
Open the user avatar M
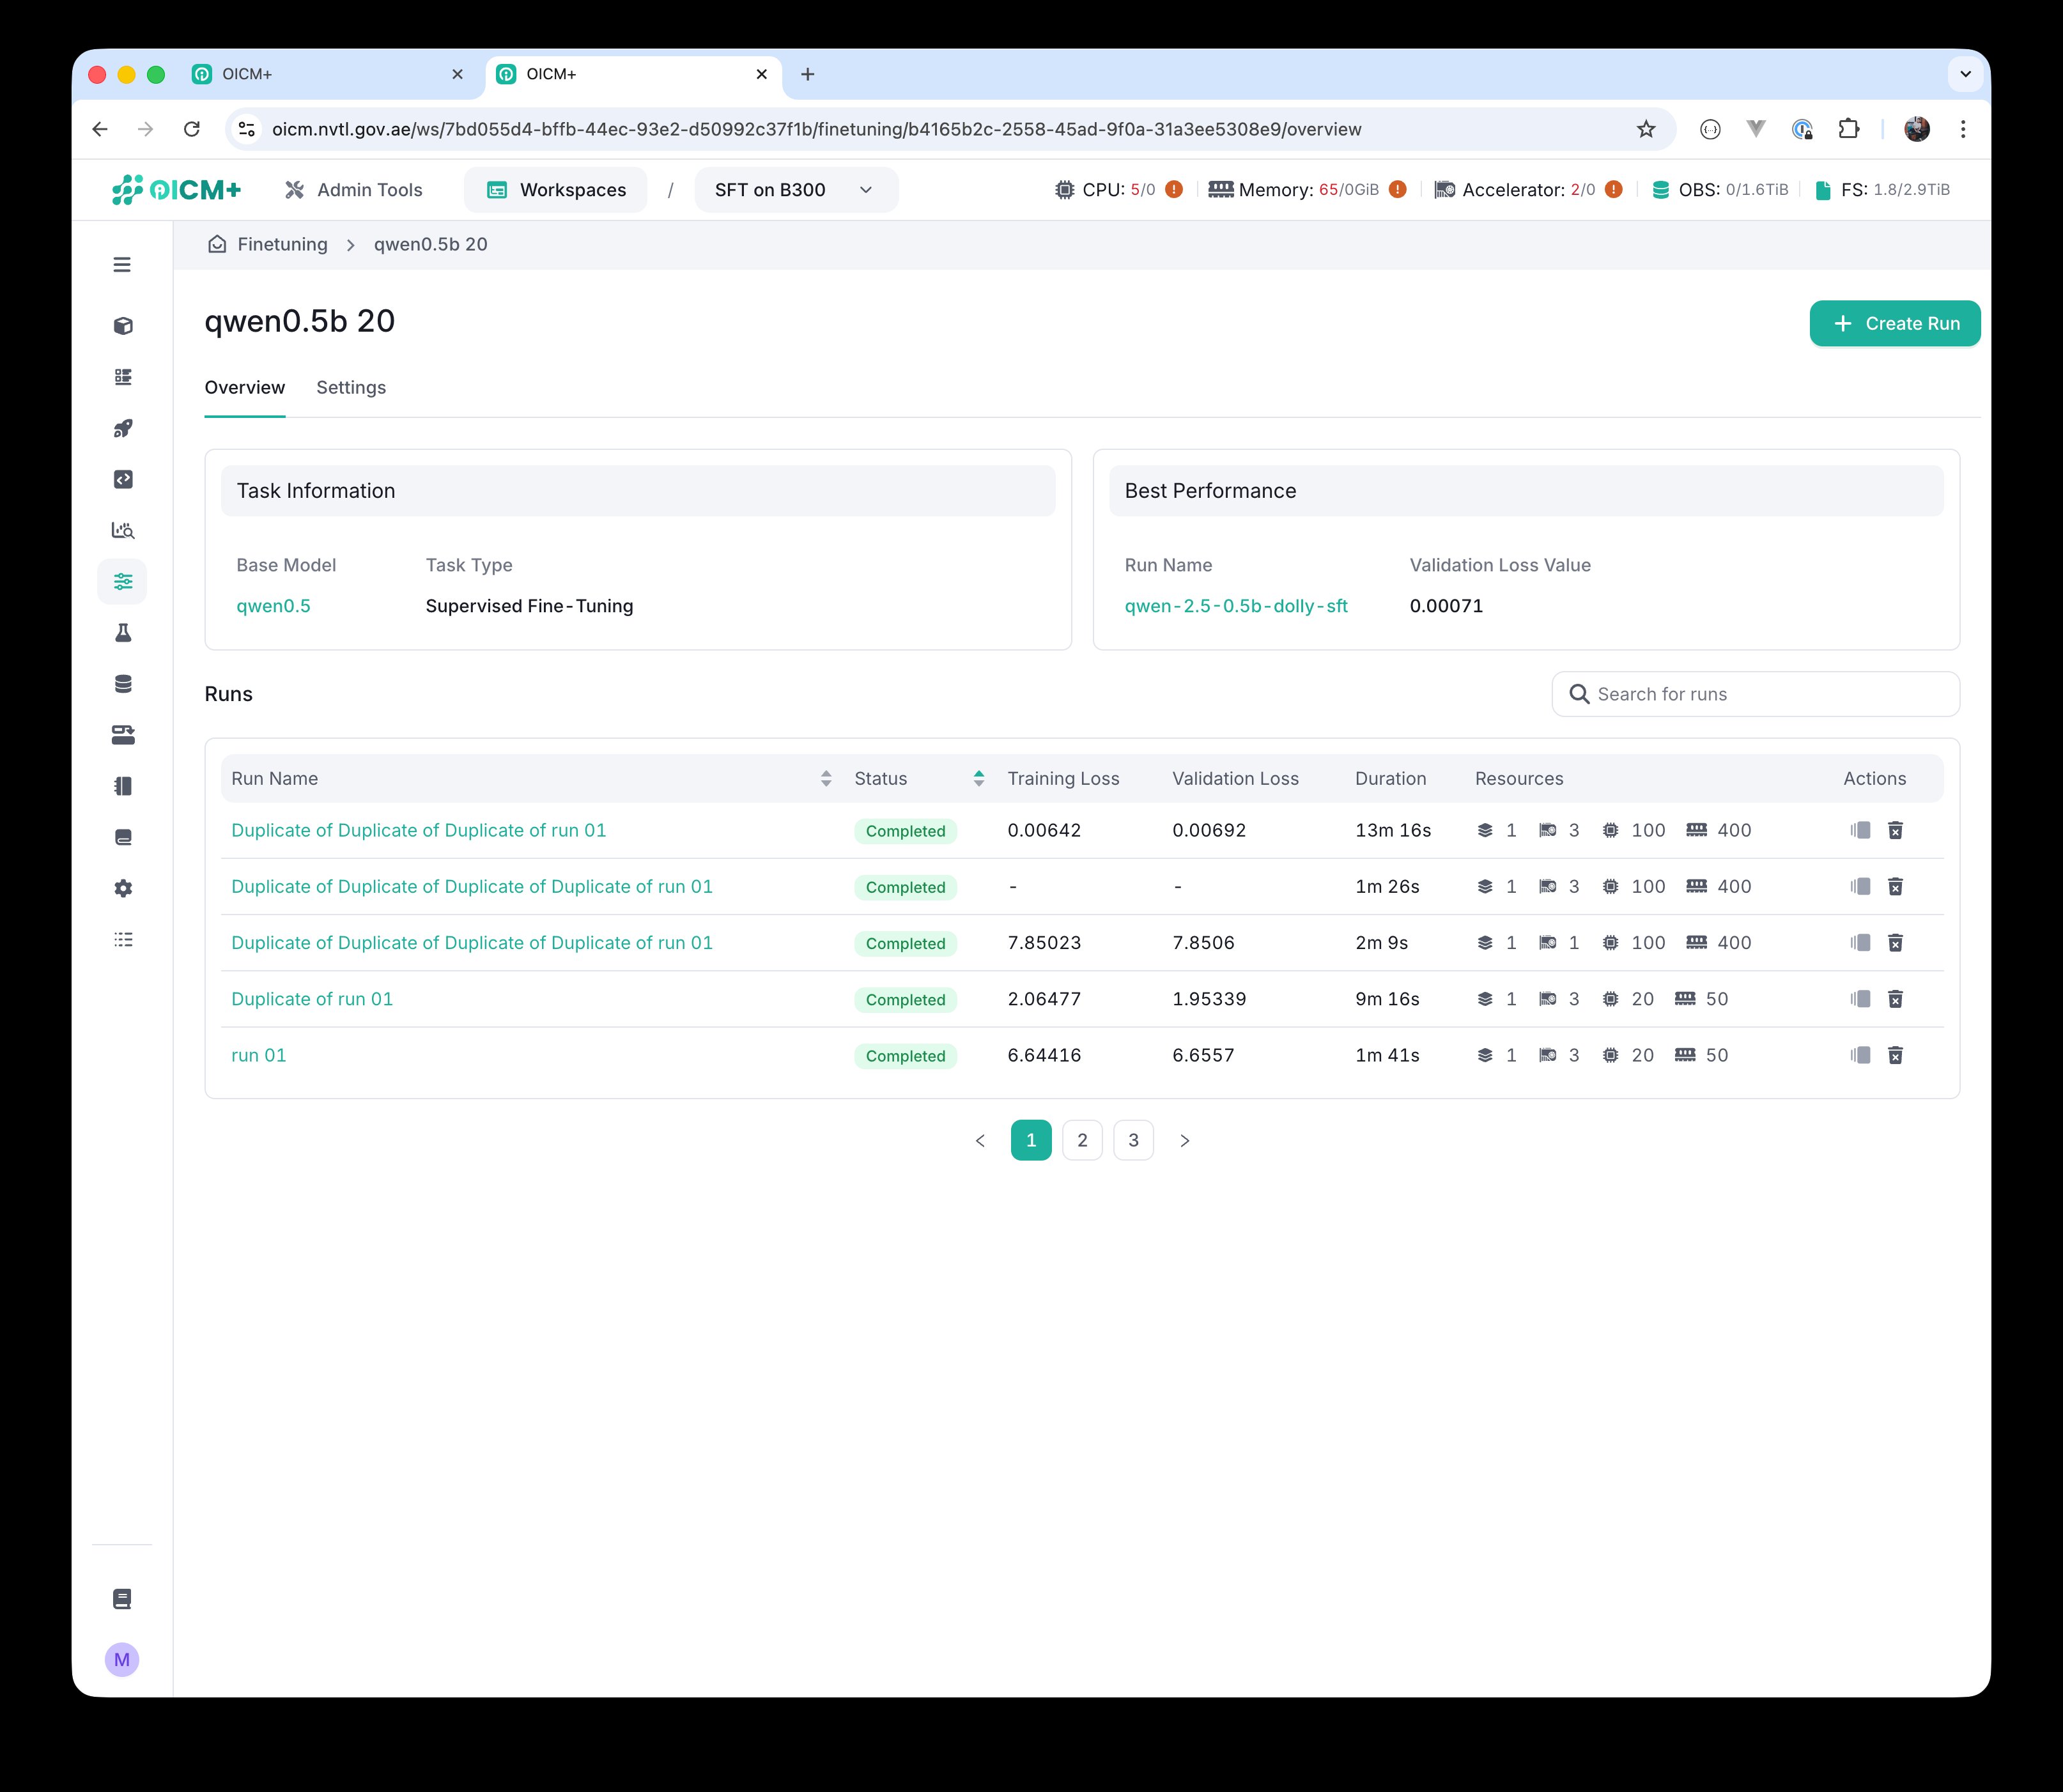click(x=122, y=1660)
